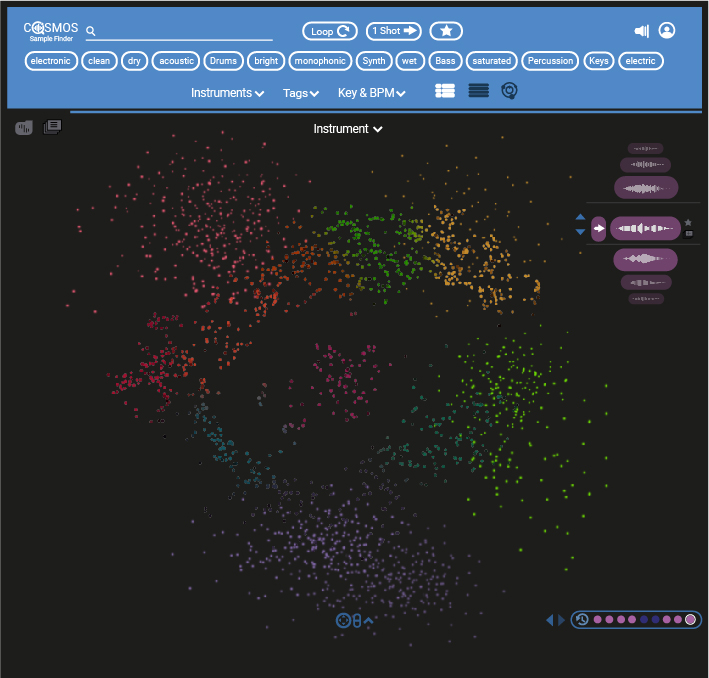This screenshot has width=709, height=678.
Task: Click the purple arrow export button
Action: coord(599,228)
